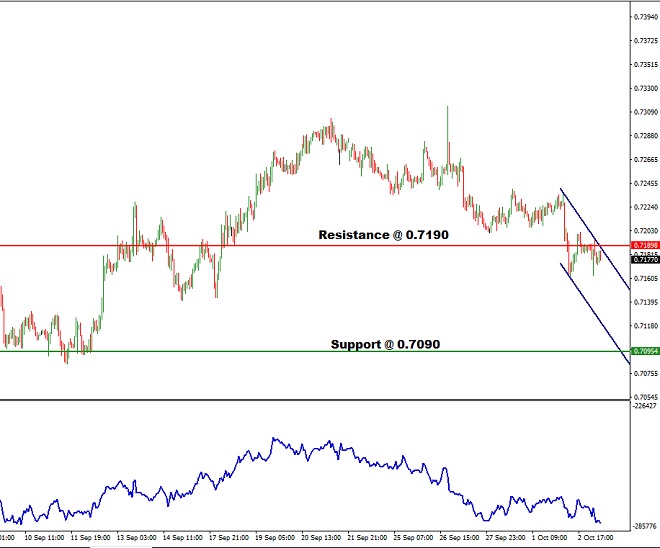Click the '14 Sep 11:00' time label
The height and width of the screenshot is (548, 660).
pos(183,537)
